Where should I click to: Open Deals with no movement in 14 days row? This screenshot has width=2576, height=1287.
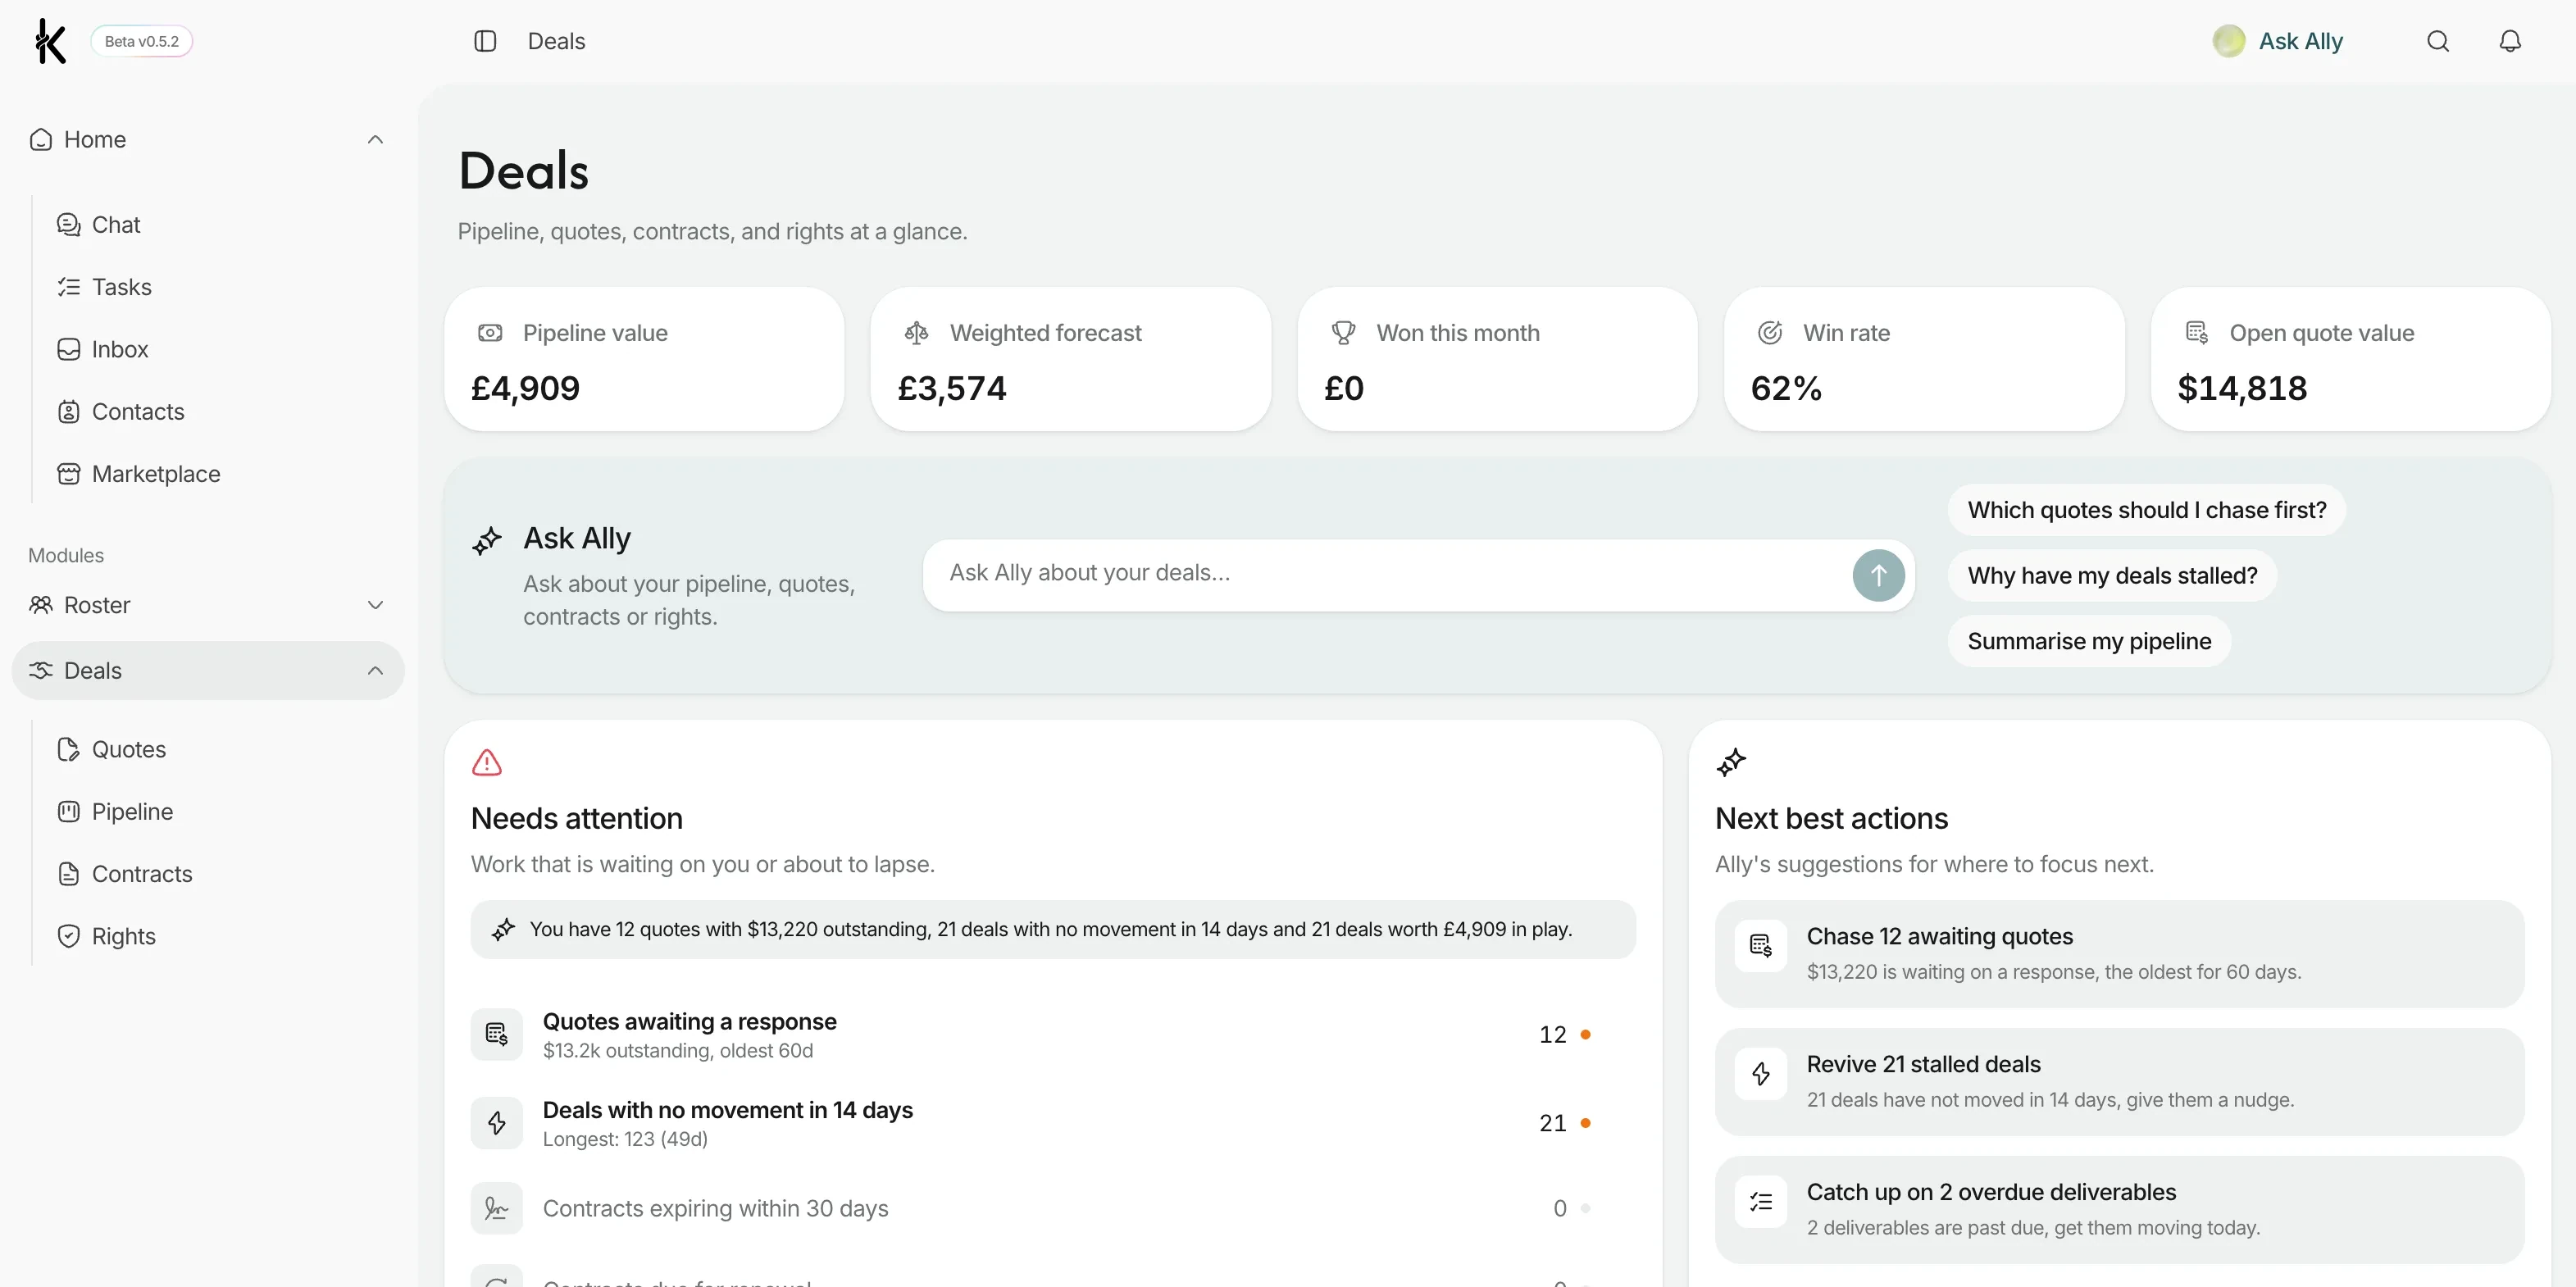pyautogui.click(x=1052, y=1124)
